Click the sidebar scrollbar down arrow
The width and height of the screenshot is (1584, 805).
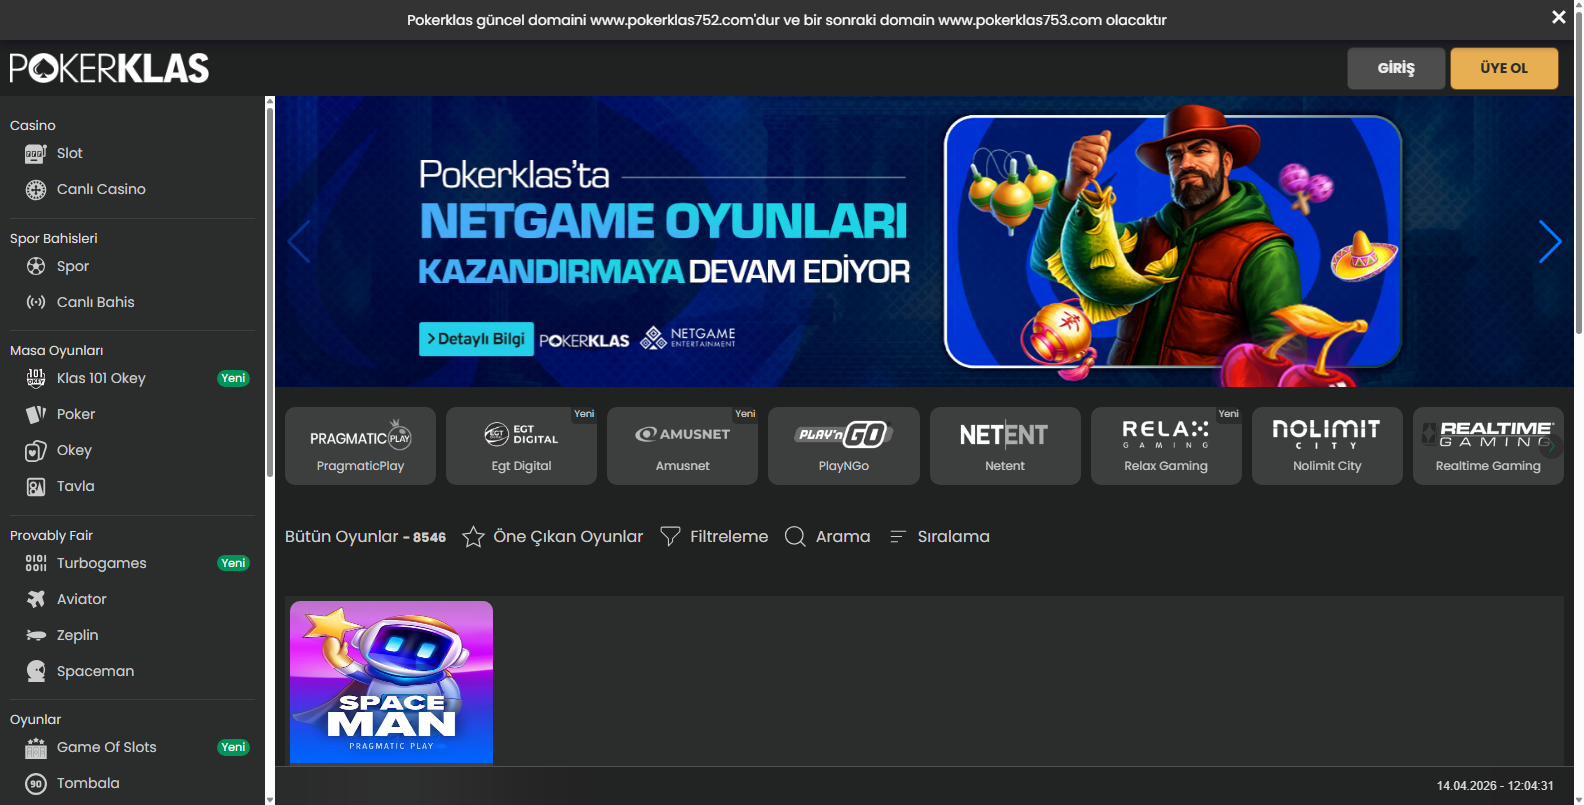click(x=269, y=800)
